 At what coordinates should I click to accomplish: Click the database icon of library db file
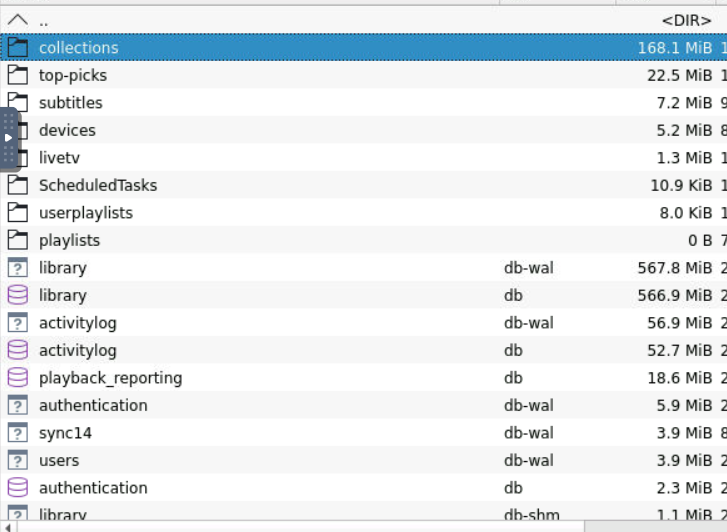(x=17, y=295)
